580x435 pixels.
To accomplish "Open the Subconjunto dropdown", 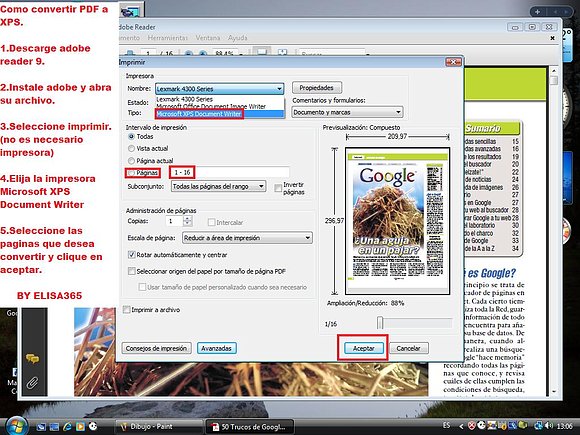I will click(x=218, y=186).
